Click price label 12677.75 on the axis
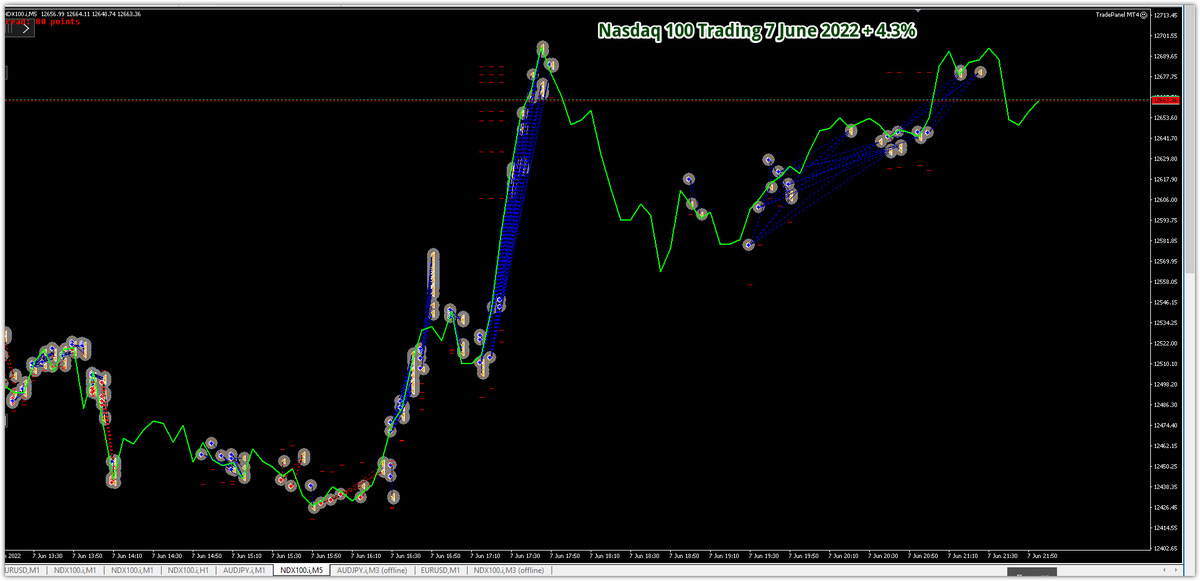 [1164, 77]
